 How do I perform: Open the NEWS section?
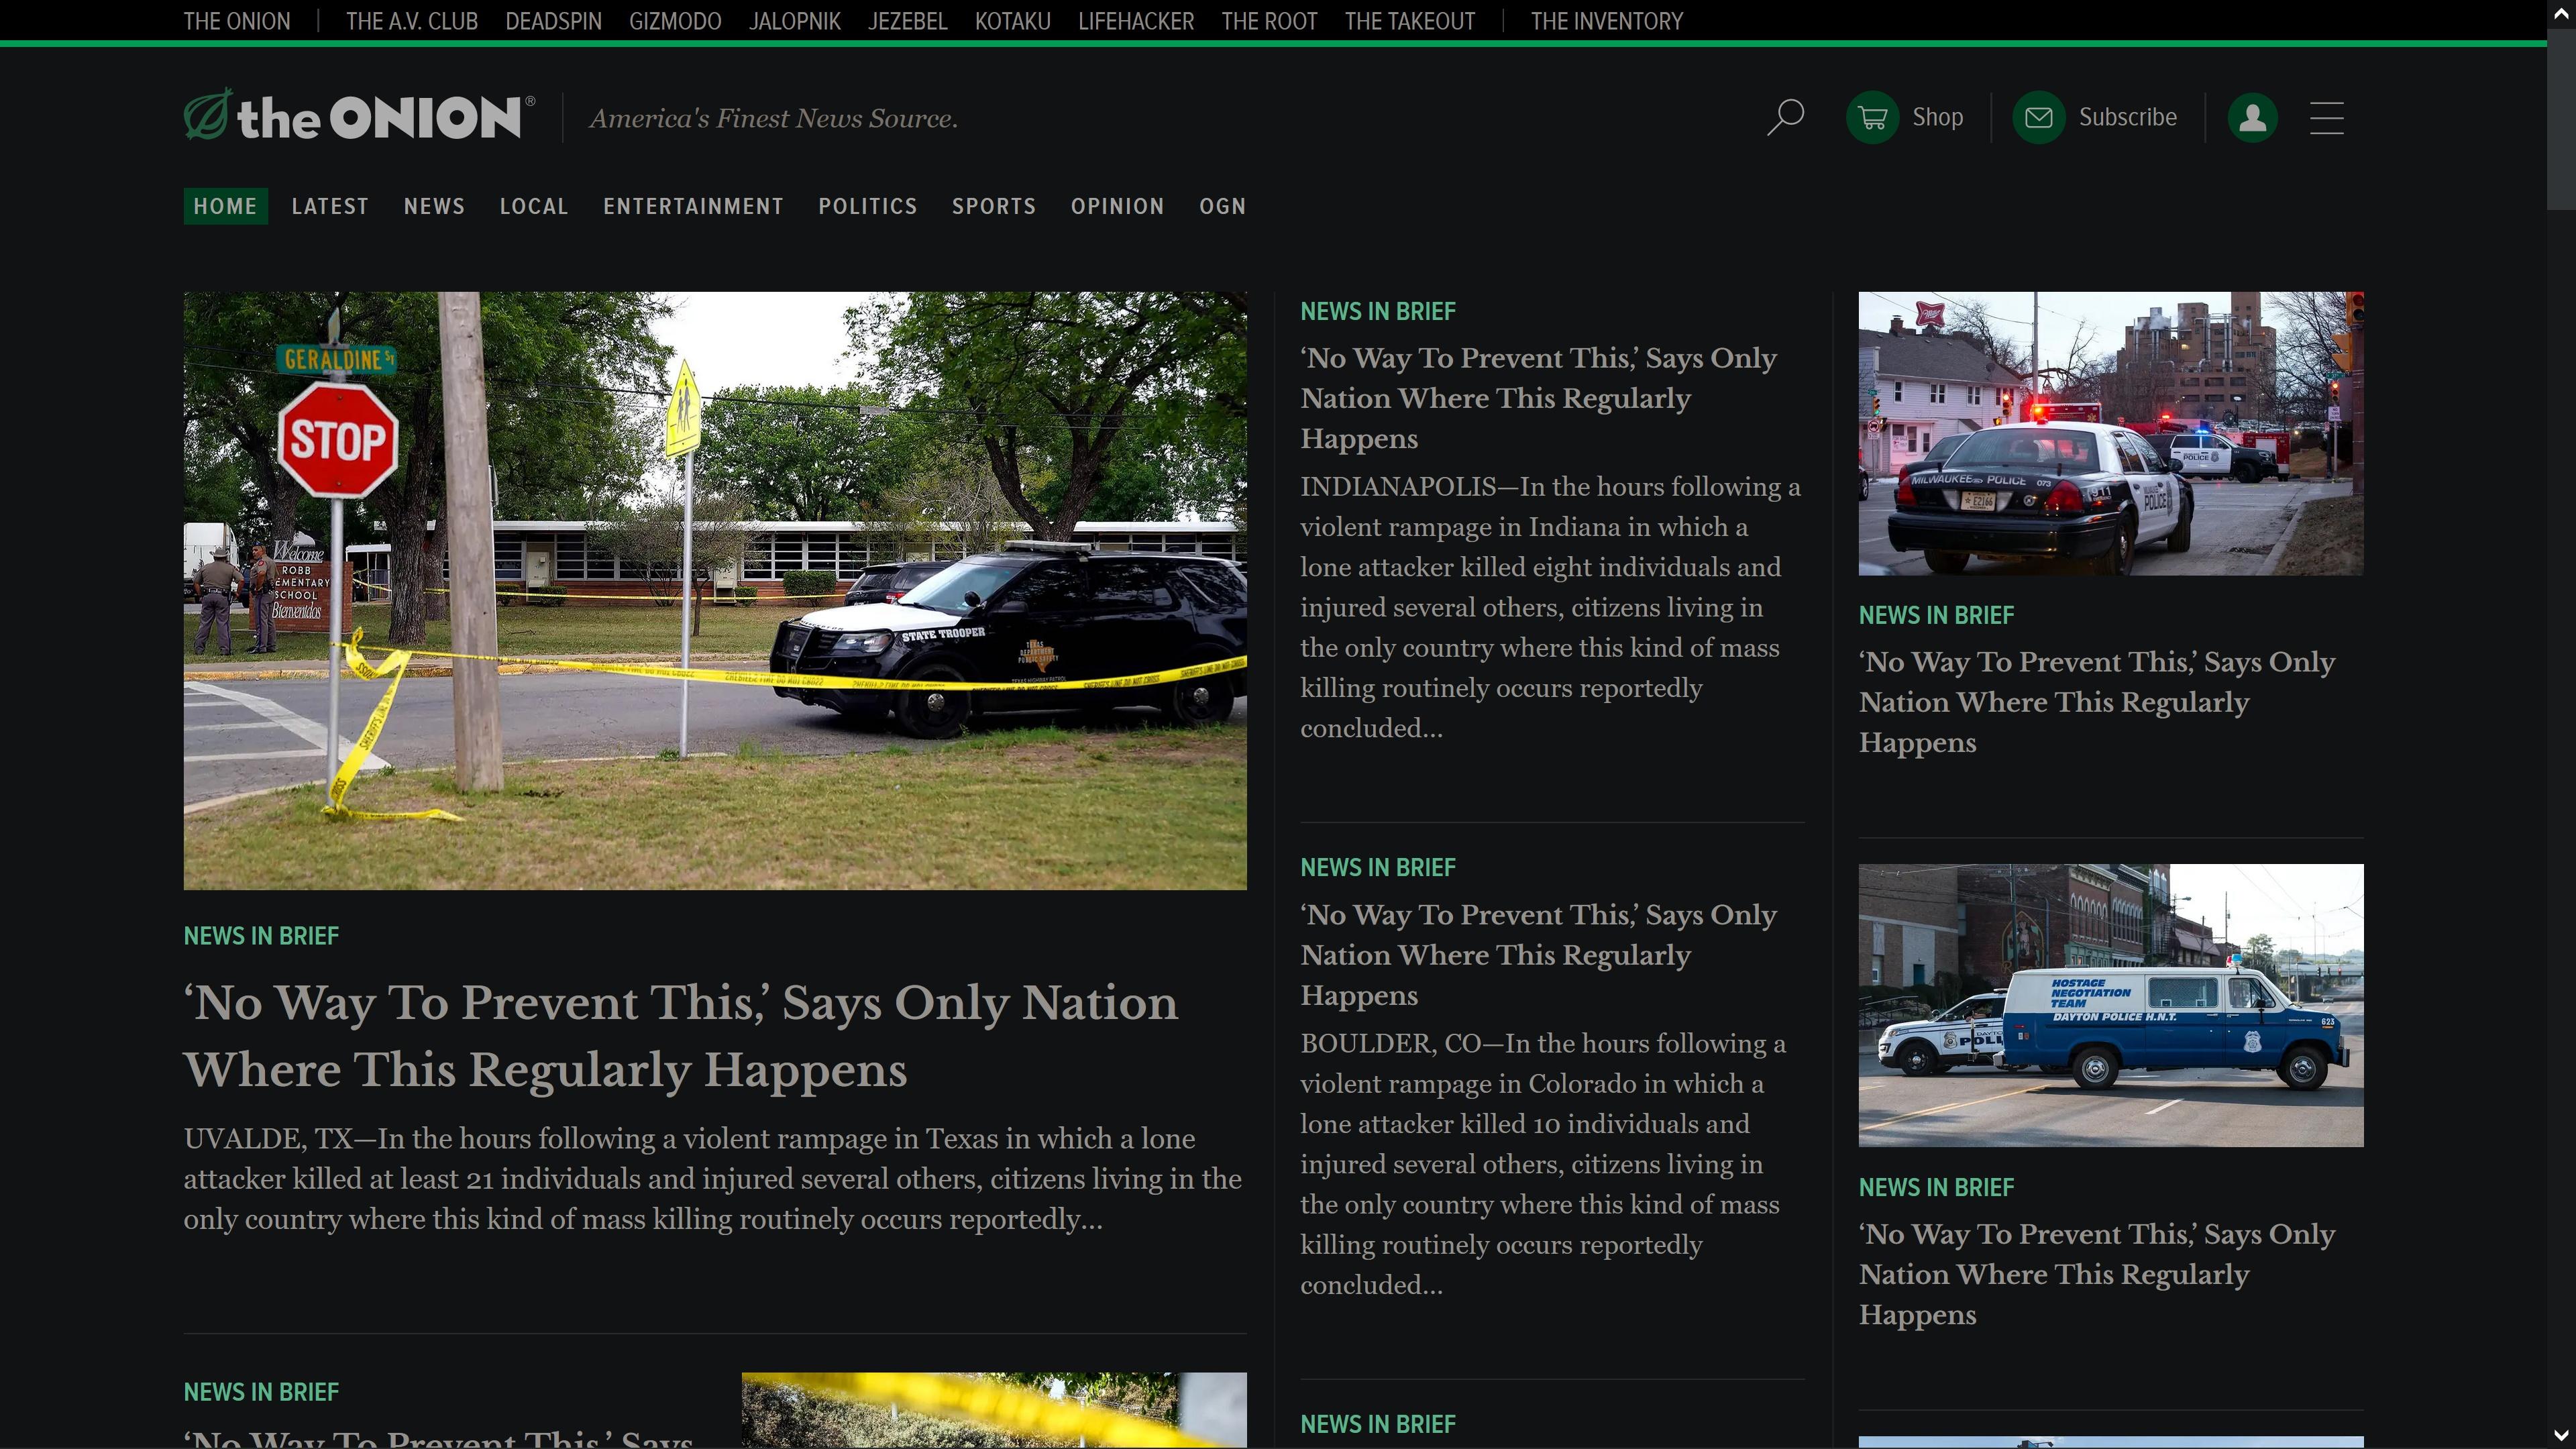click(434, 206)
